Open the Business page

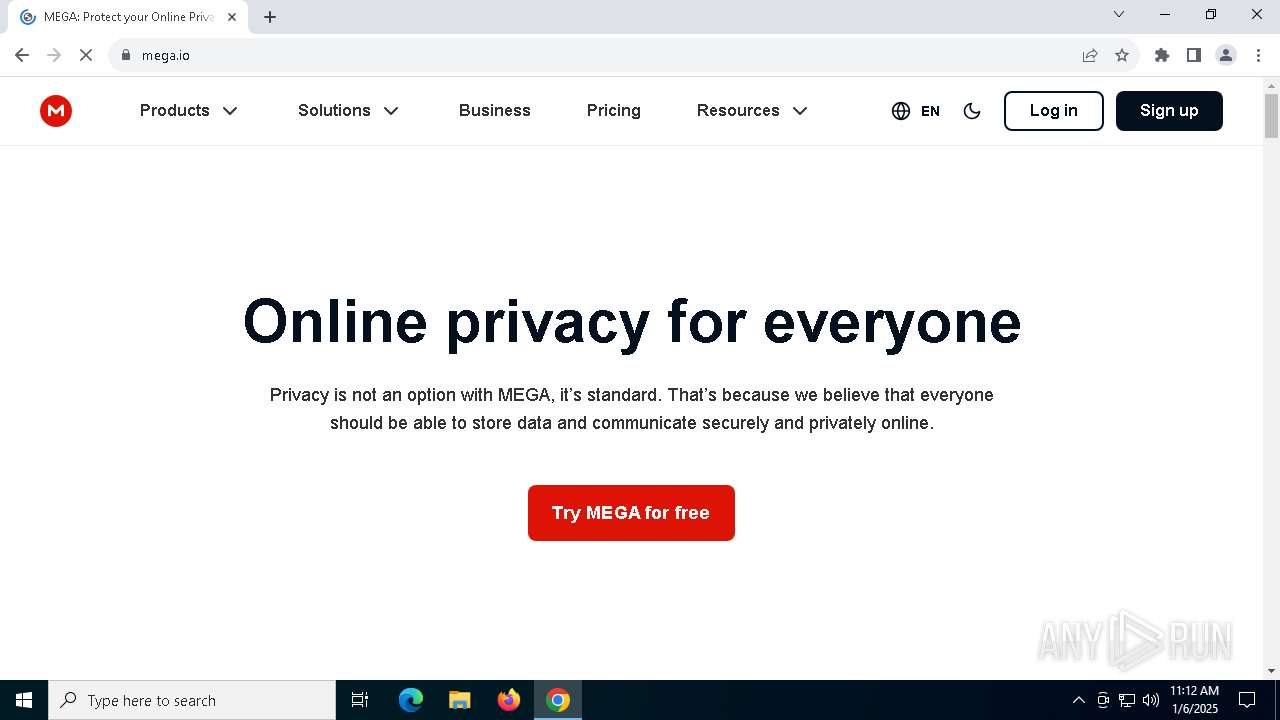(495, 111)
